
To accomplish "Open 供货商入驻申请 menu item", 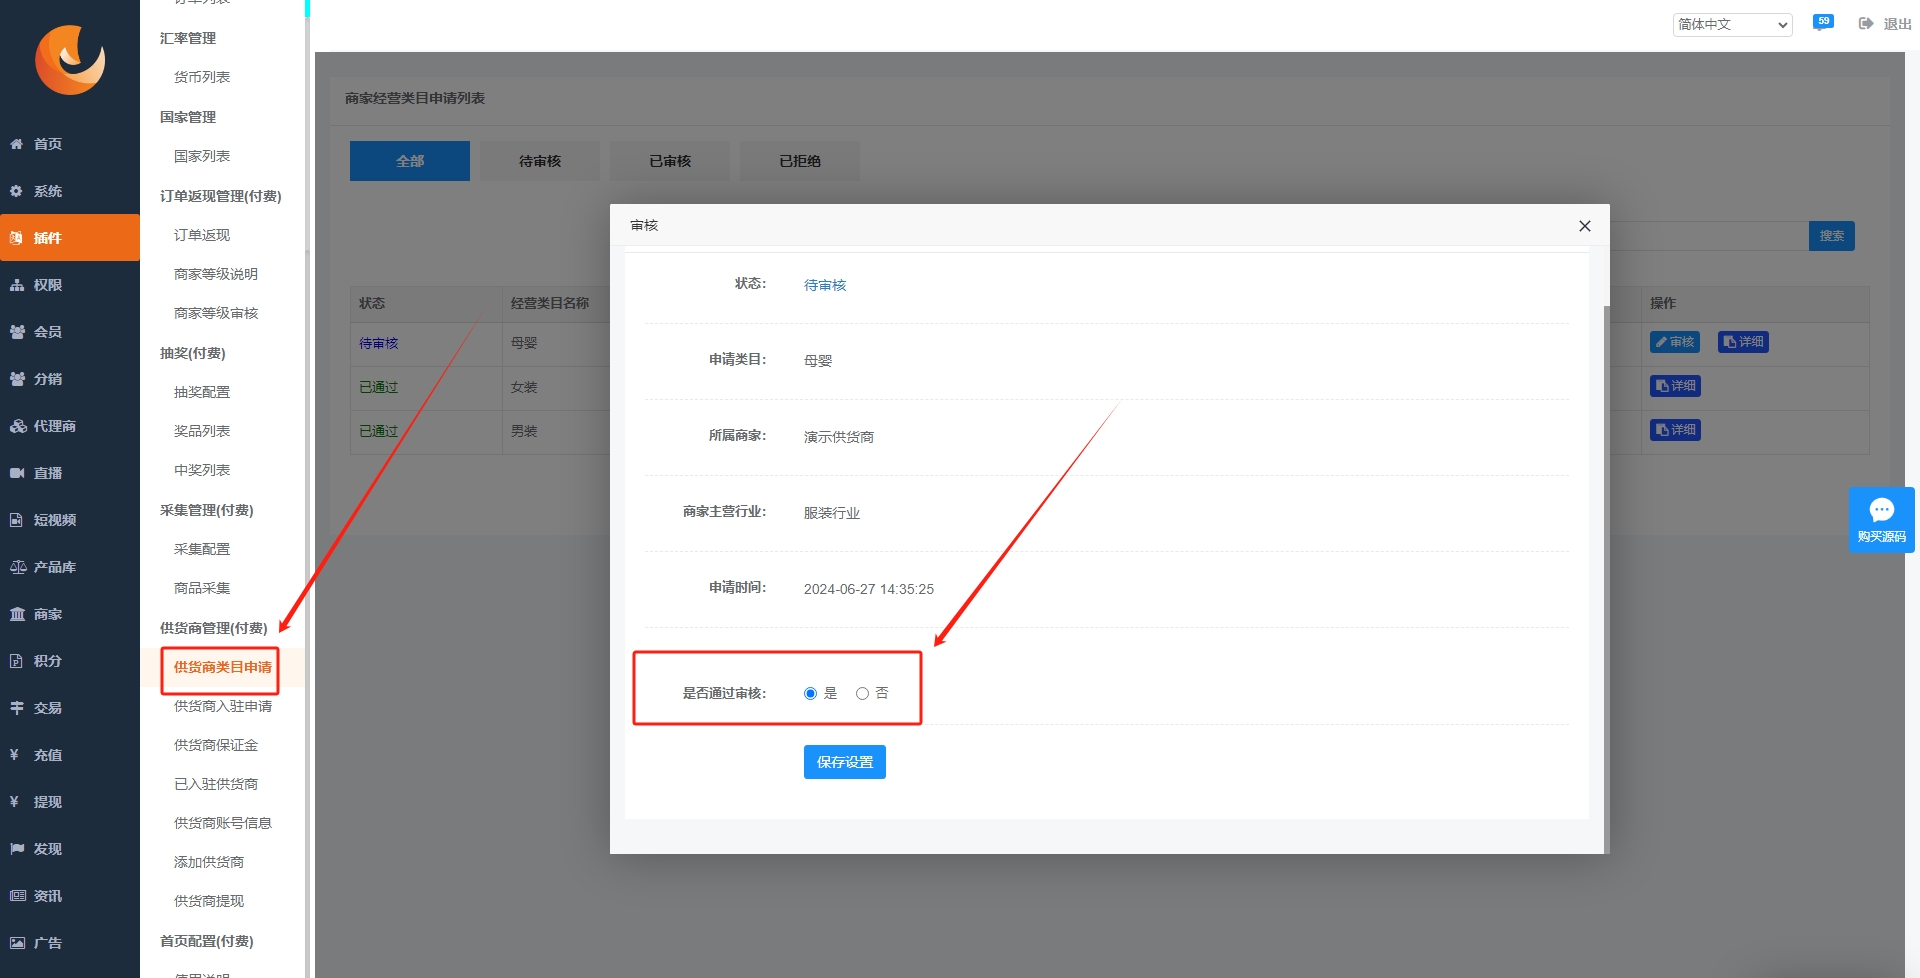I will coord(223,706).
